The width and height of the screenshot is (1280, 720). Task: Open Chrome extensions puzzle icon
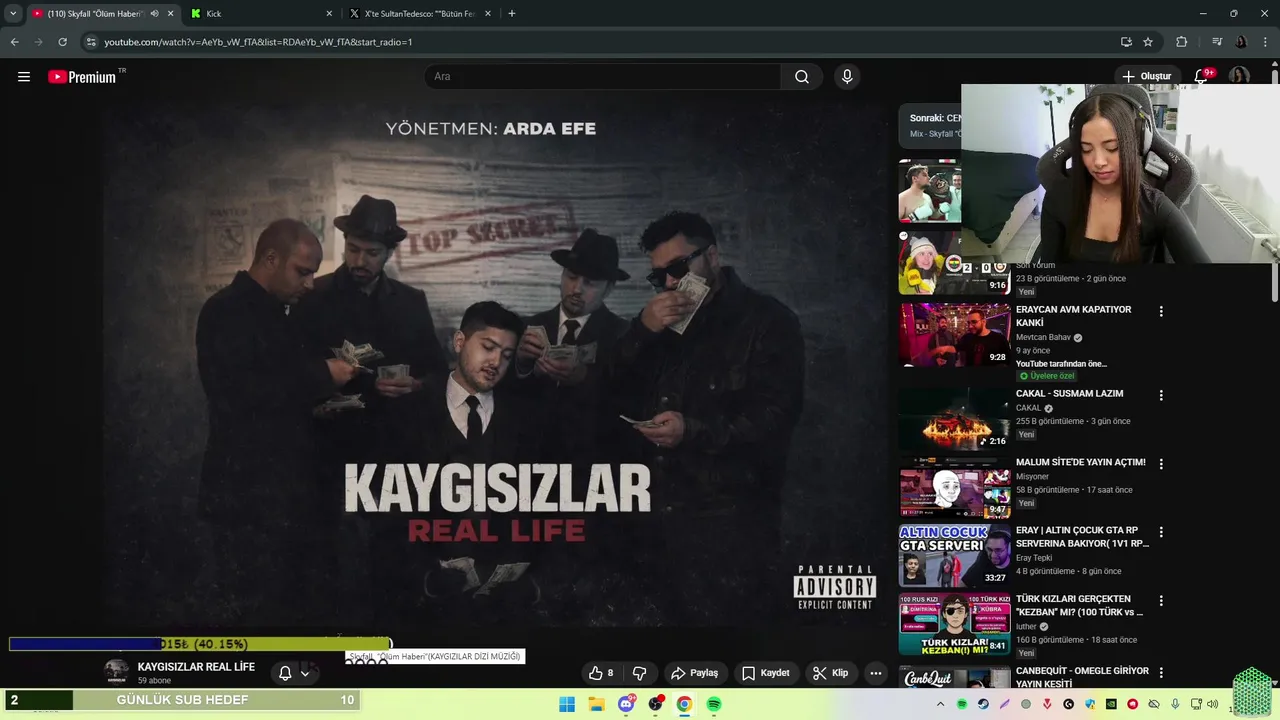pos(1182,42)
